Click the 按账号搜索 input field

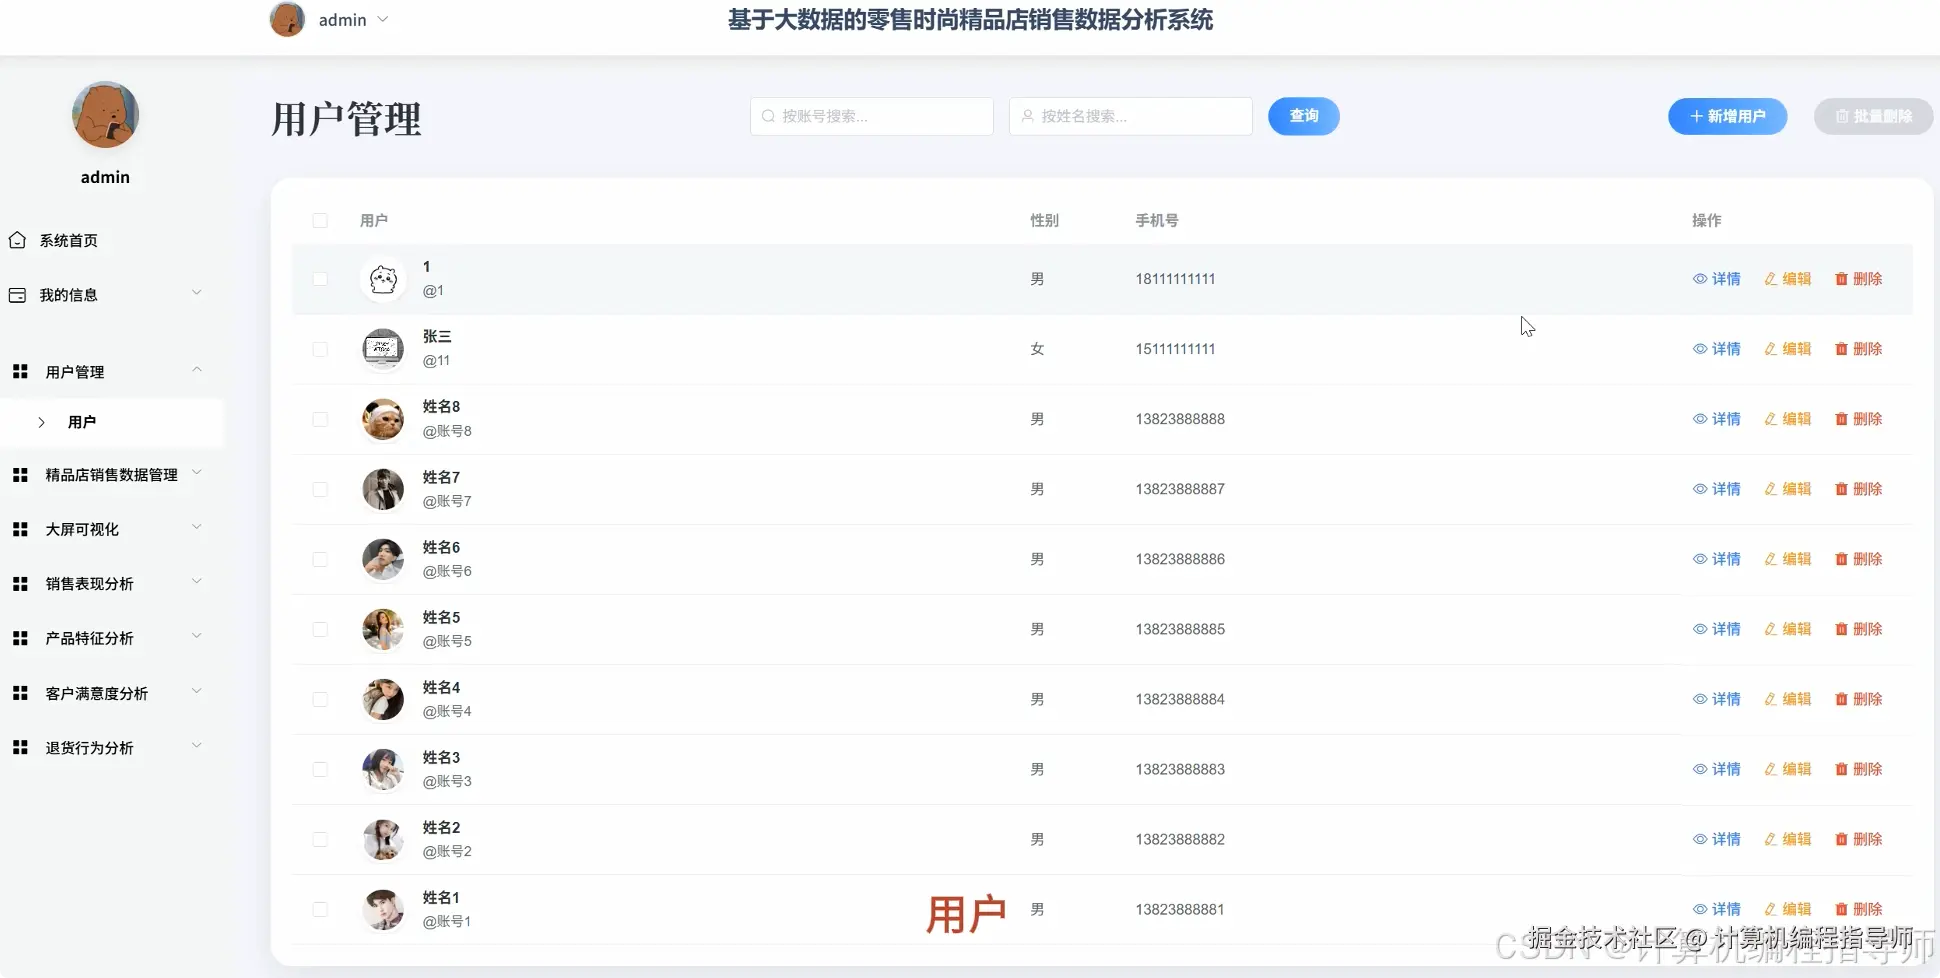coord(870,116)
